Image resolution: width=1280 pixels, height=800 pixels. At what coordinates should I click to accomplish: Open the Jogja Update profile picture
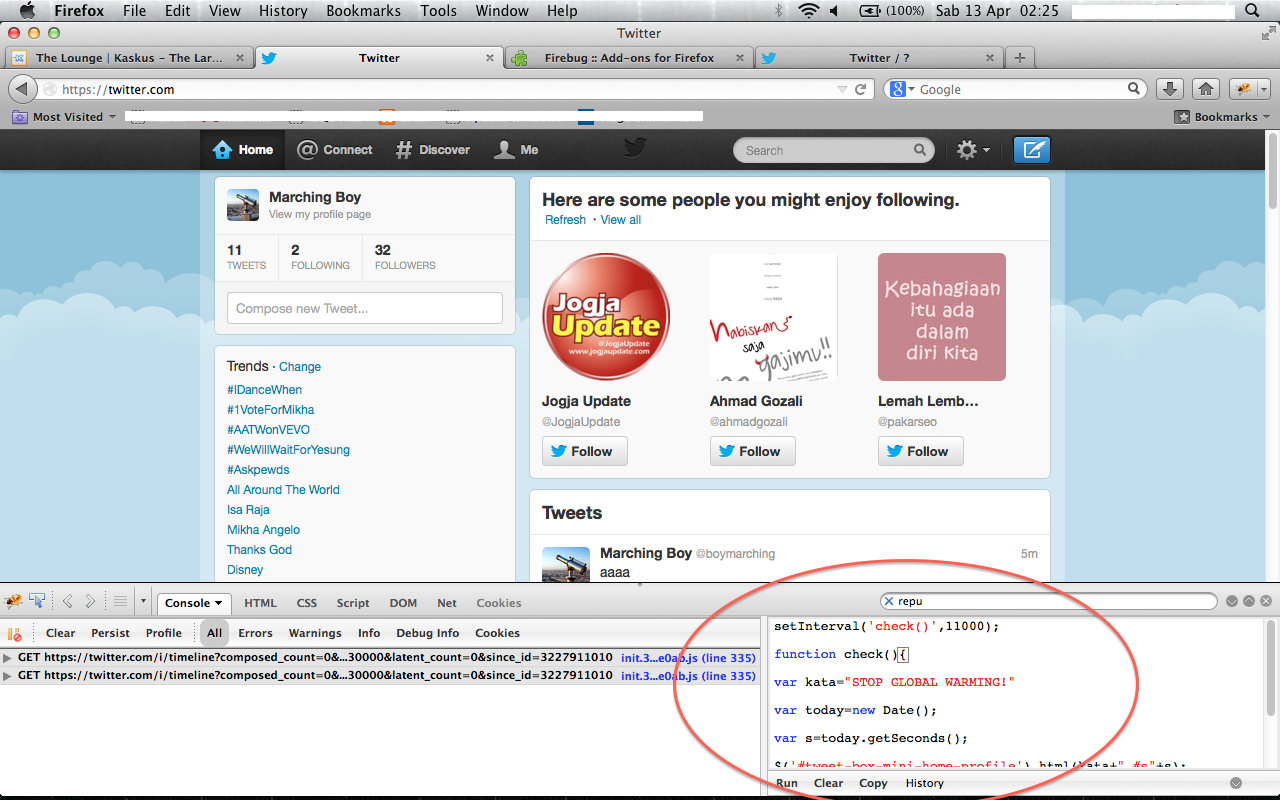tap(606, 317)
